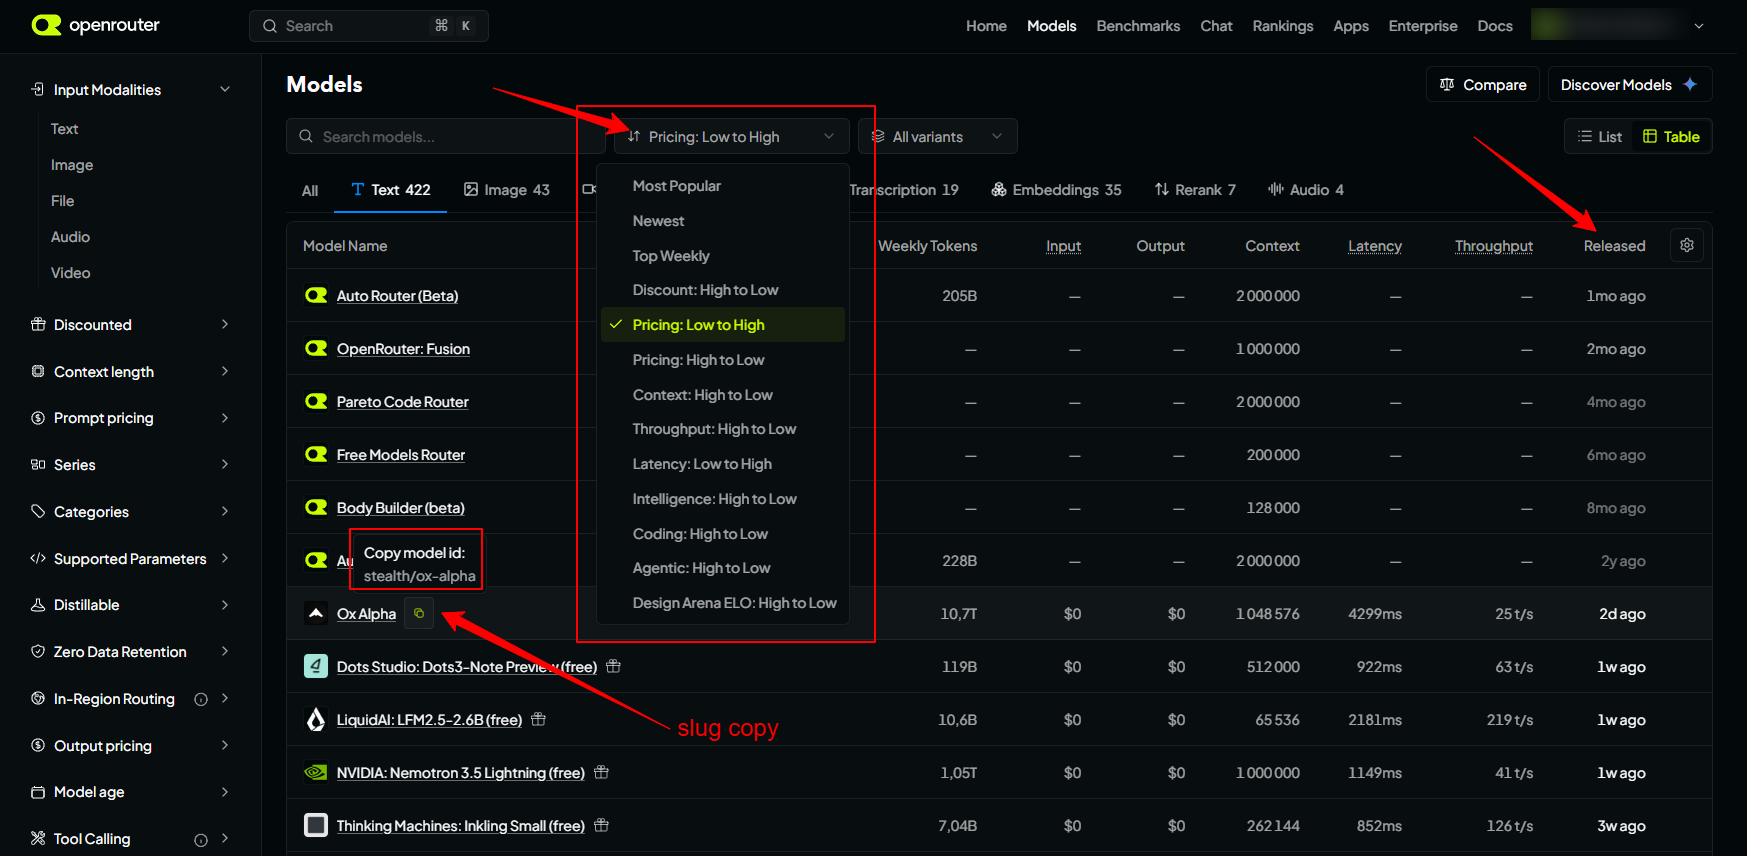1747x856 pixels.
Task: Open the Audio 4 tab
Action: coord(1306,190)
